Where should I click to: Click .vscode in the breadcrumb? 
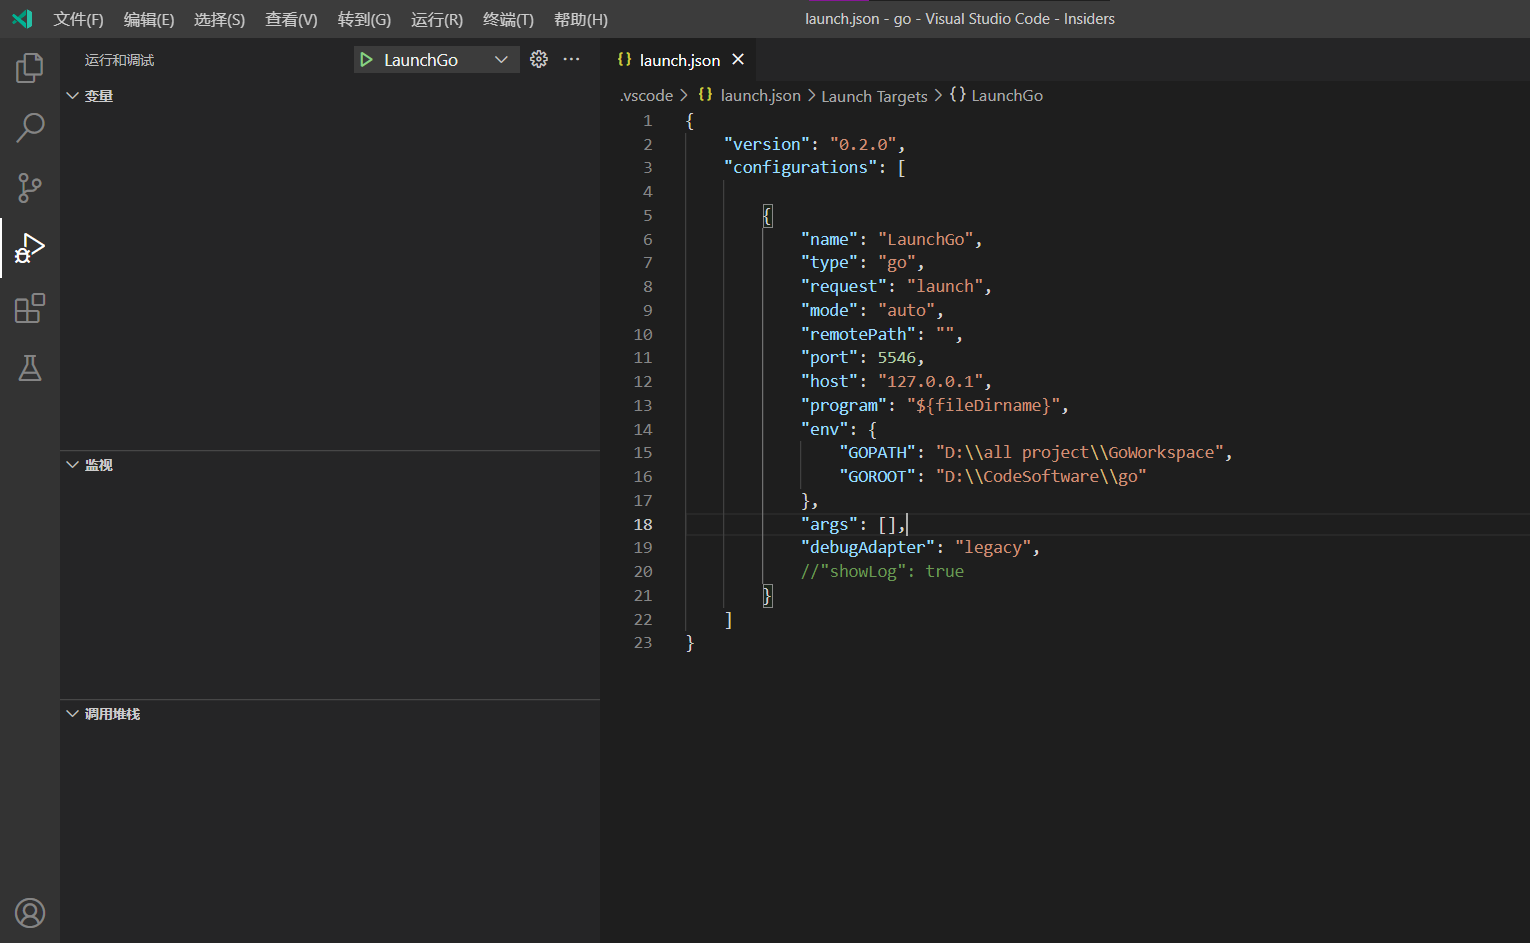click(646, 96)
